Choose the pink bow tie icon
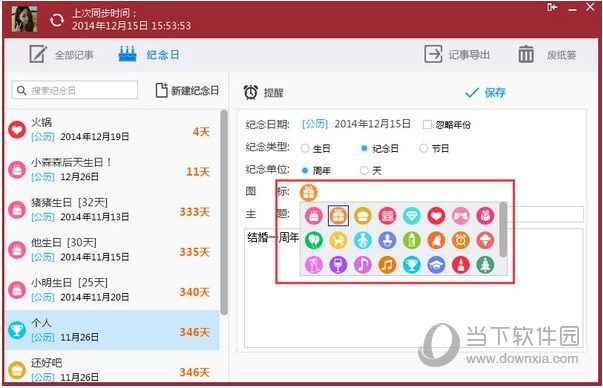This screenshot has height=388, width=603. 461,216
